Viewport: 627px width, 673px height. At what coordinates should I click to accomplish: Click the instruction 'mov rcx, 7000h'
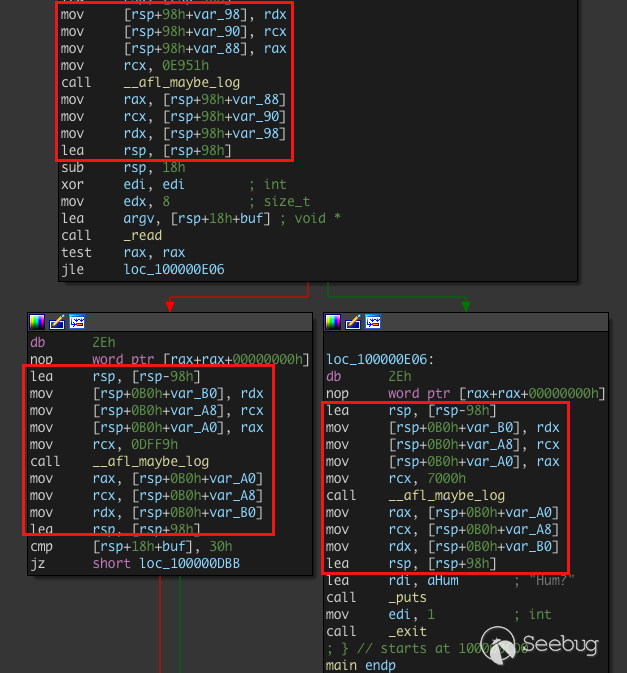[396, 479]
